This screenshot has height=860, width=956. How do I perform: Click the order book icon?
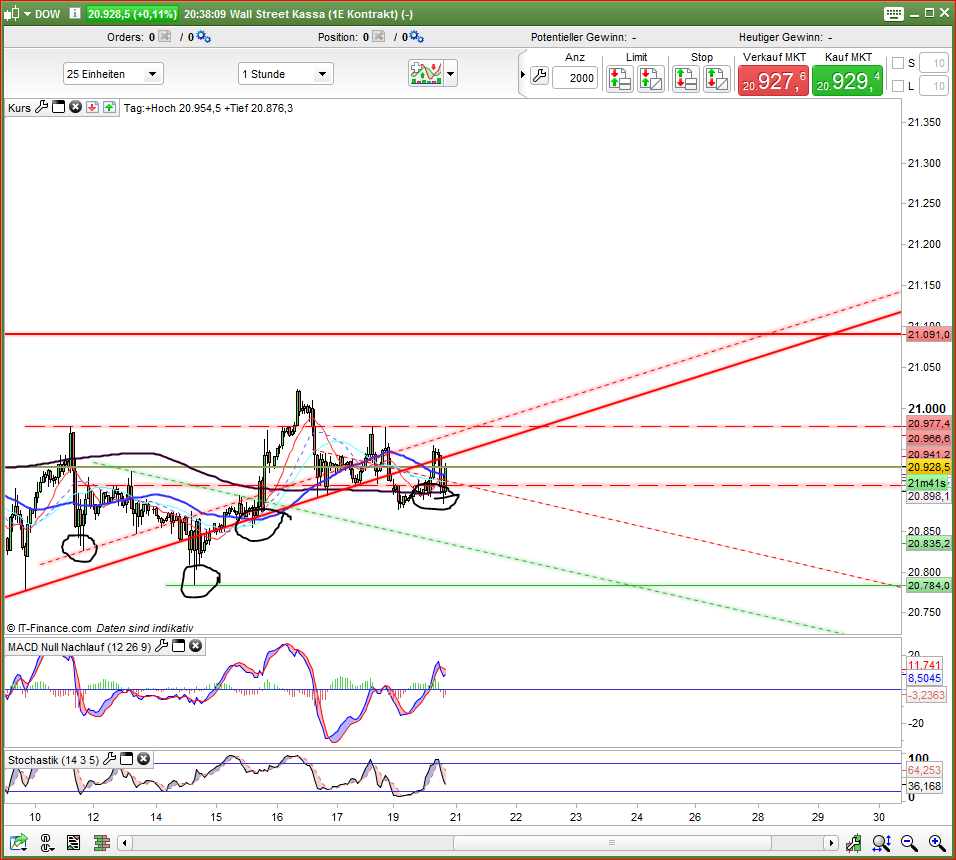[x=102, y=843]
